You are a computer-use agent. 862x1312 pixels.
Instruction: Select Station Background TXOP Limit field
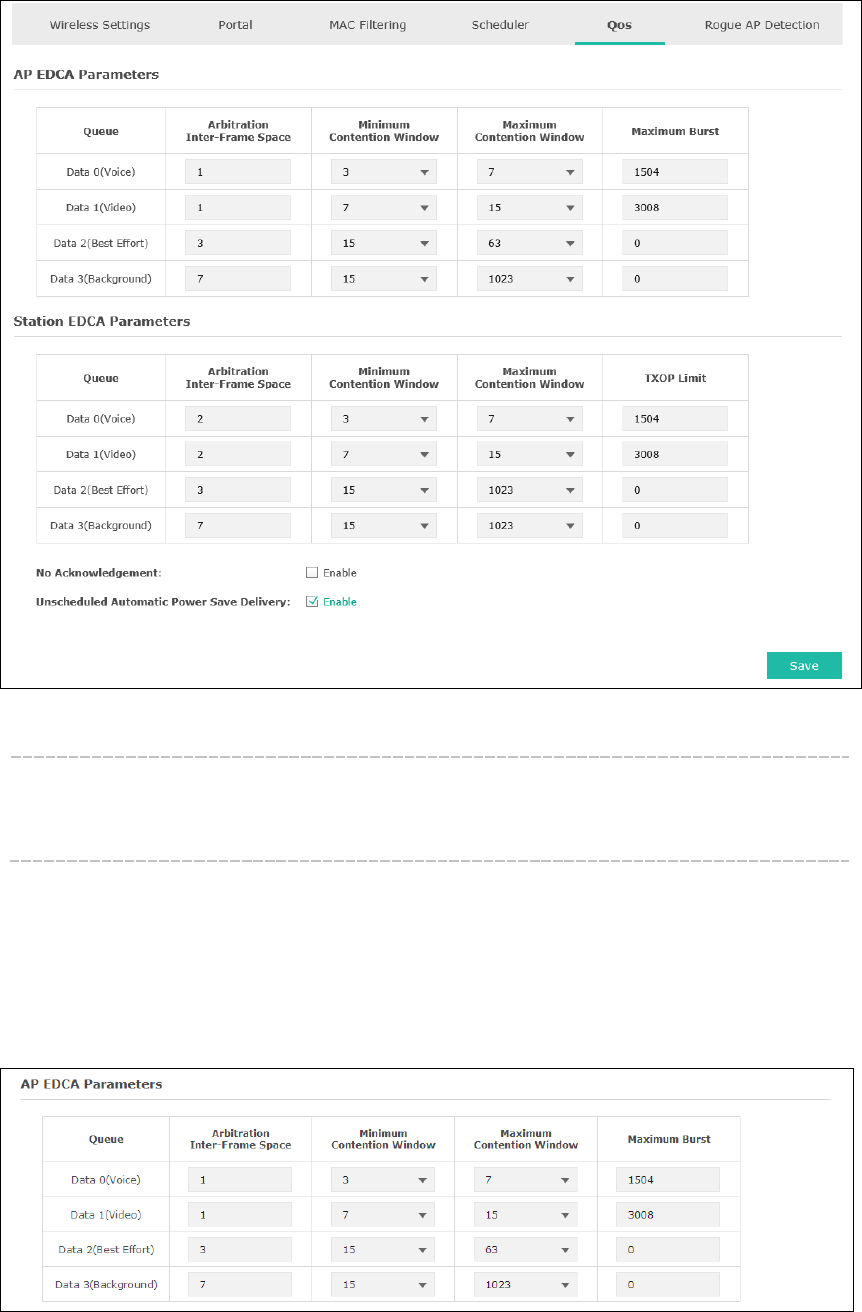click(x=675, y=525)
